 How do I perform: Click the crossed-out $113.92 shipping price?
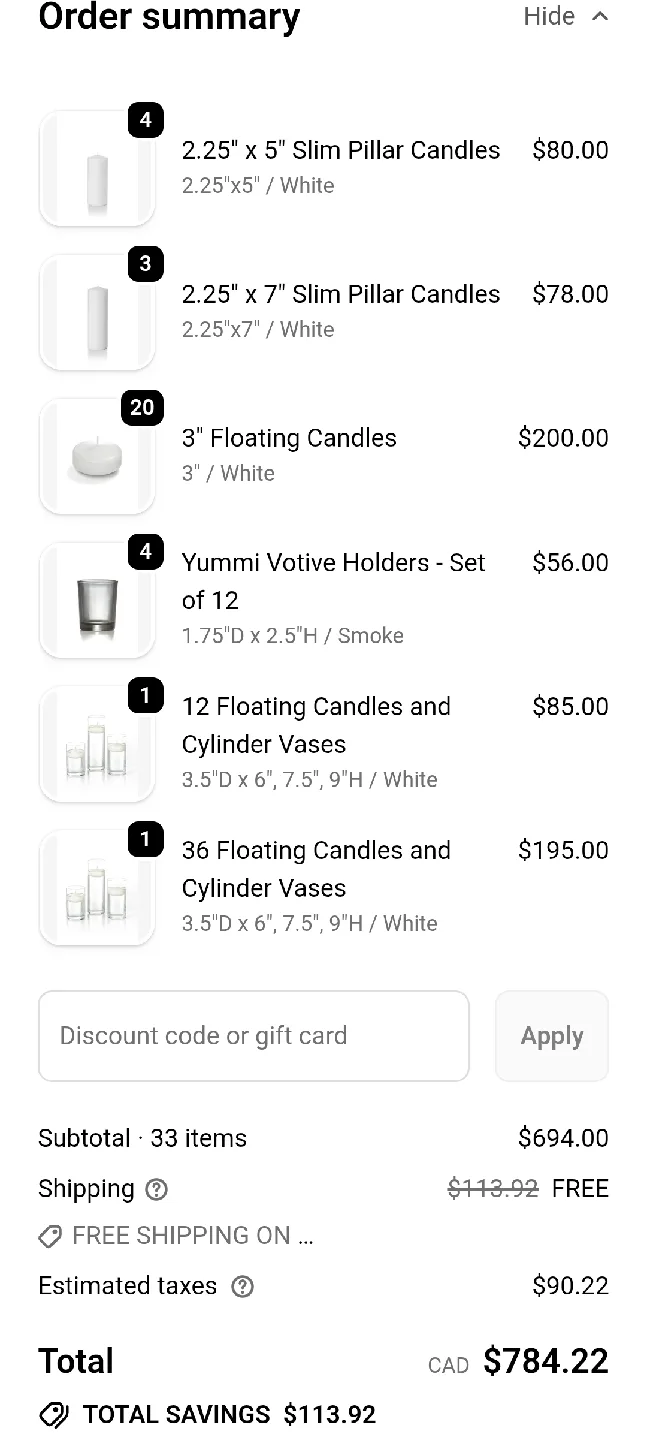492,1189
